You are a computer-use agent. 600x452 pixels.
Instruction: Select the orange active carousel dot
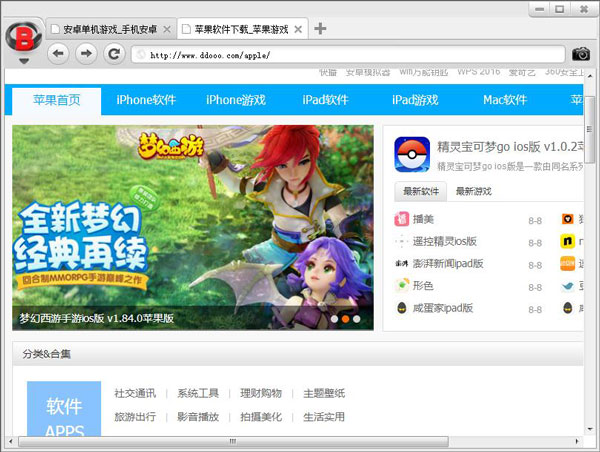pos(345,319)
